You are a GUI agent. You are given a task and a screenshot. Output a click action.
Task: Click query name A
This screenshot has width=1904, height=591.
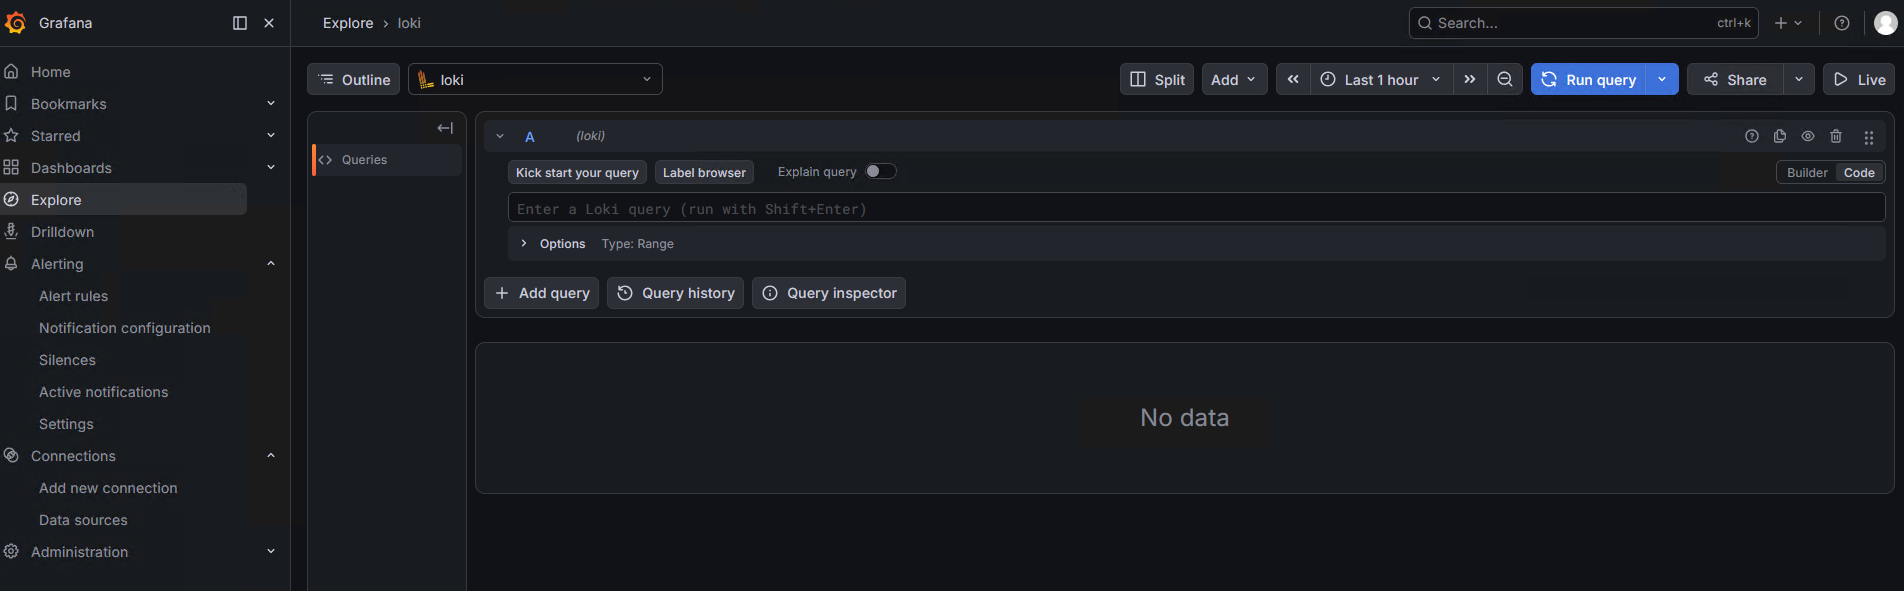pos(530,137)
